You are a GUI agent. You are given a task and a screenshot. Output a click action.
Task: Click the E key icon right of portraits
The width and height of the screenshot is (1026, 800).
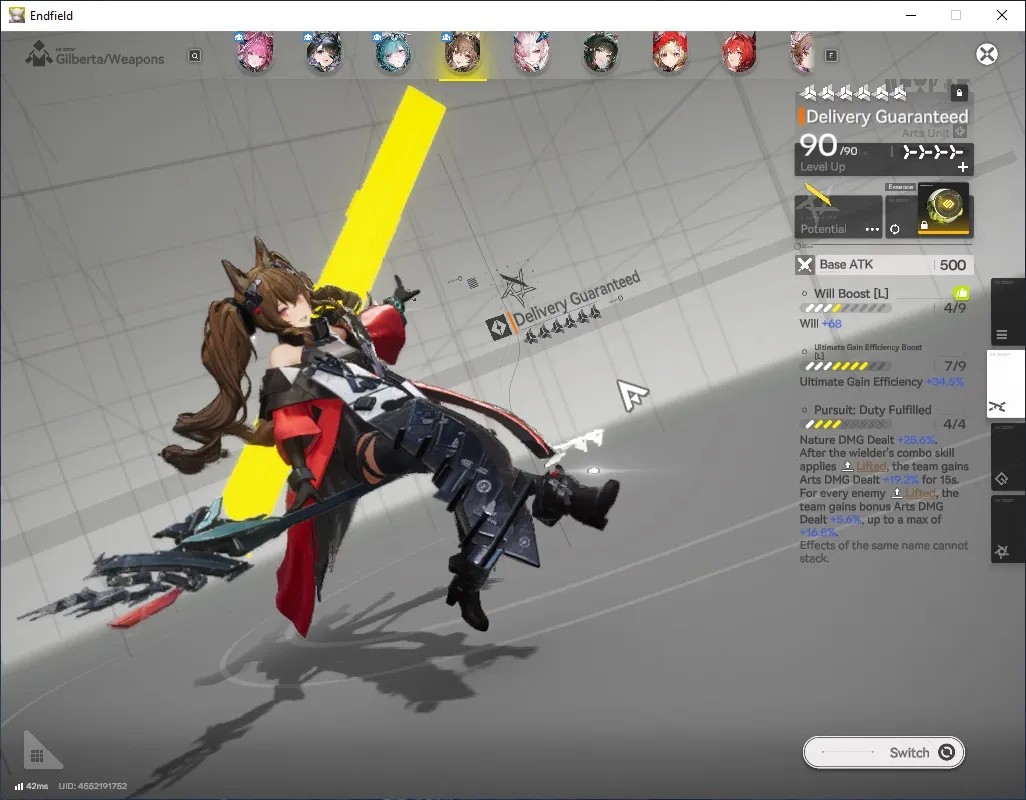831,56
